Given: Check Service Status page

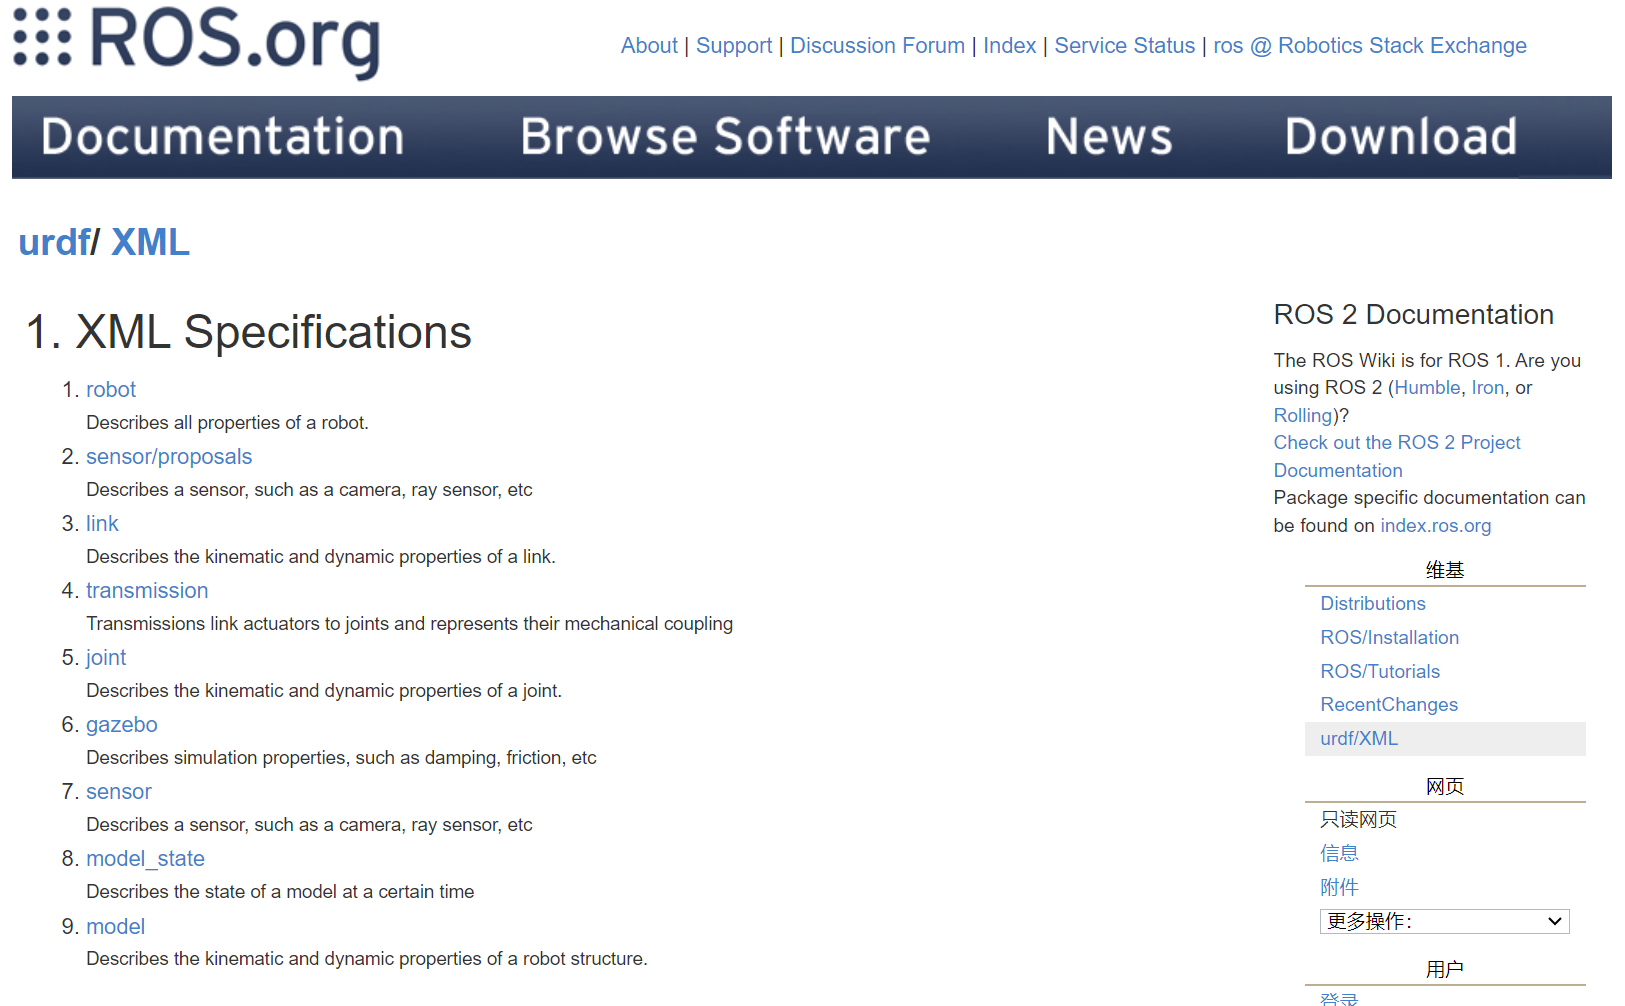Looking at the screenshot, I should pyautogui.click(x=1124, y=46).
